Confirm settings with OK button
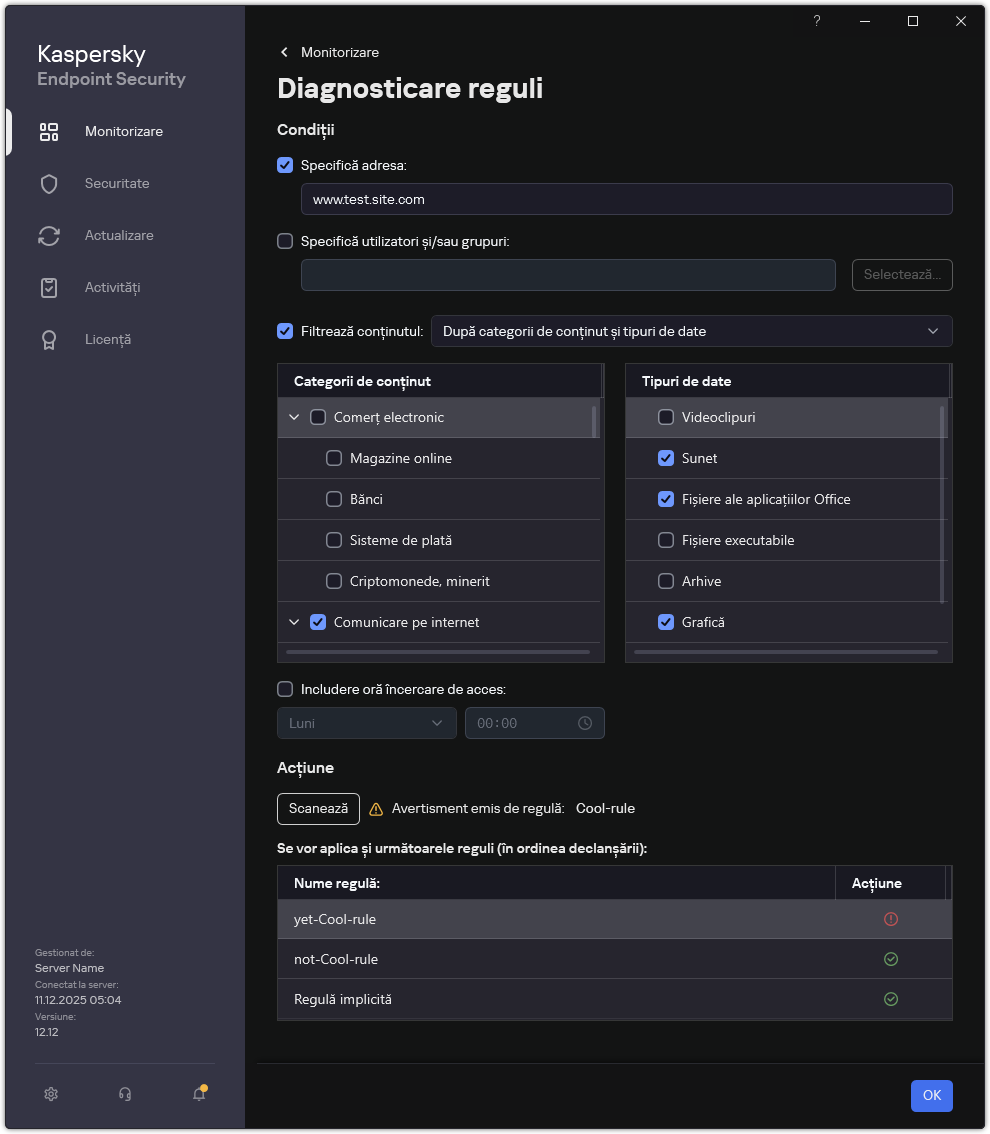This screenshot has width=990, height=1134. [931, 1095]
